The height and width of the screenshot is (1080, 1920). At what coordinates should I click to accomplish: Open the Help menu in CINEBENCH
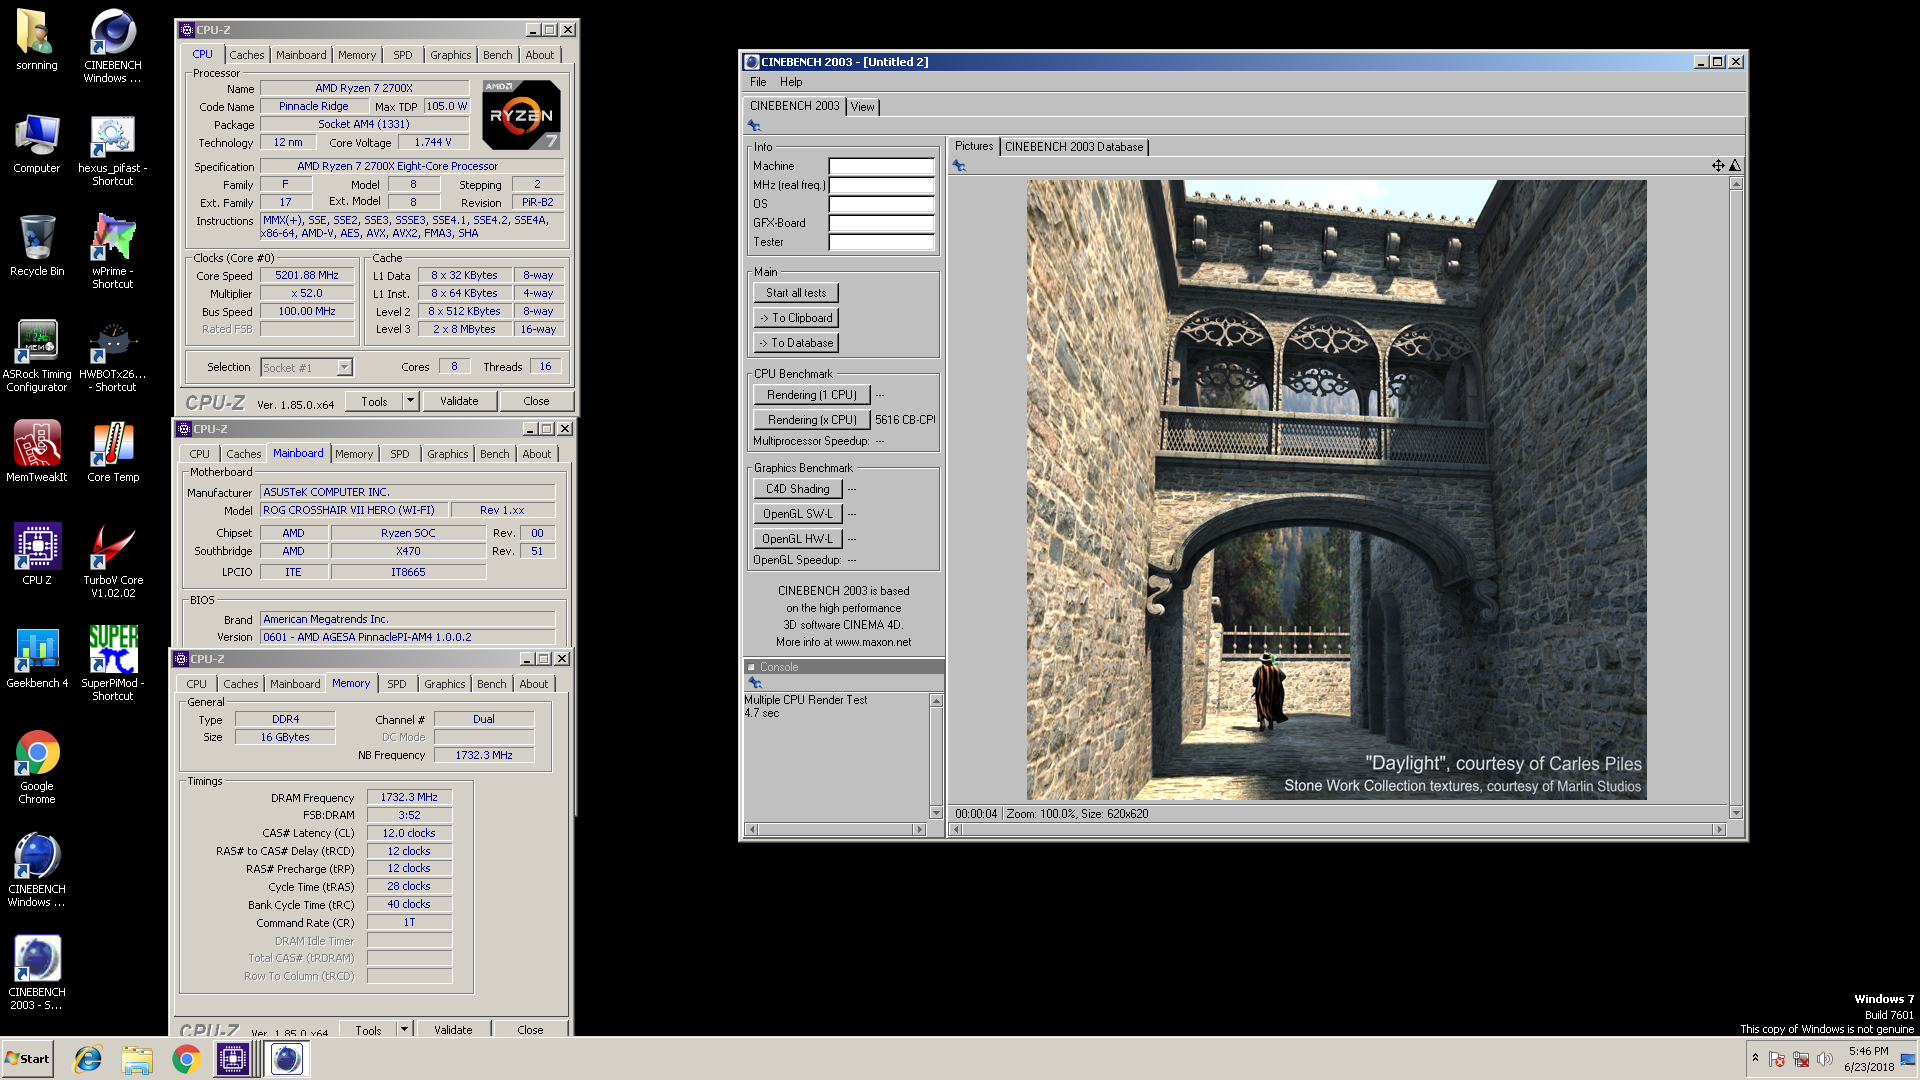(x=791, y=82)
